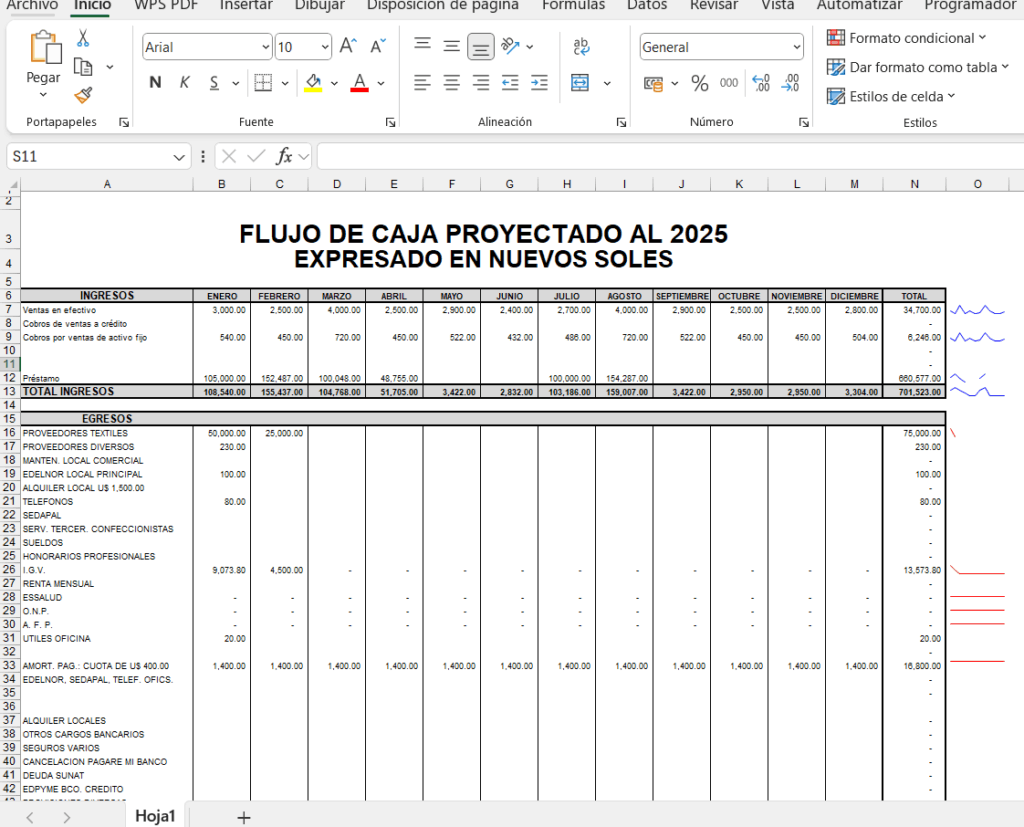Click the insert function fx icon
This screenshot has width=1024, height=827.
[284, 156]
